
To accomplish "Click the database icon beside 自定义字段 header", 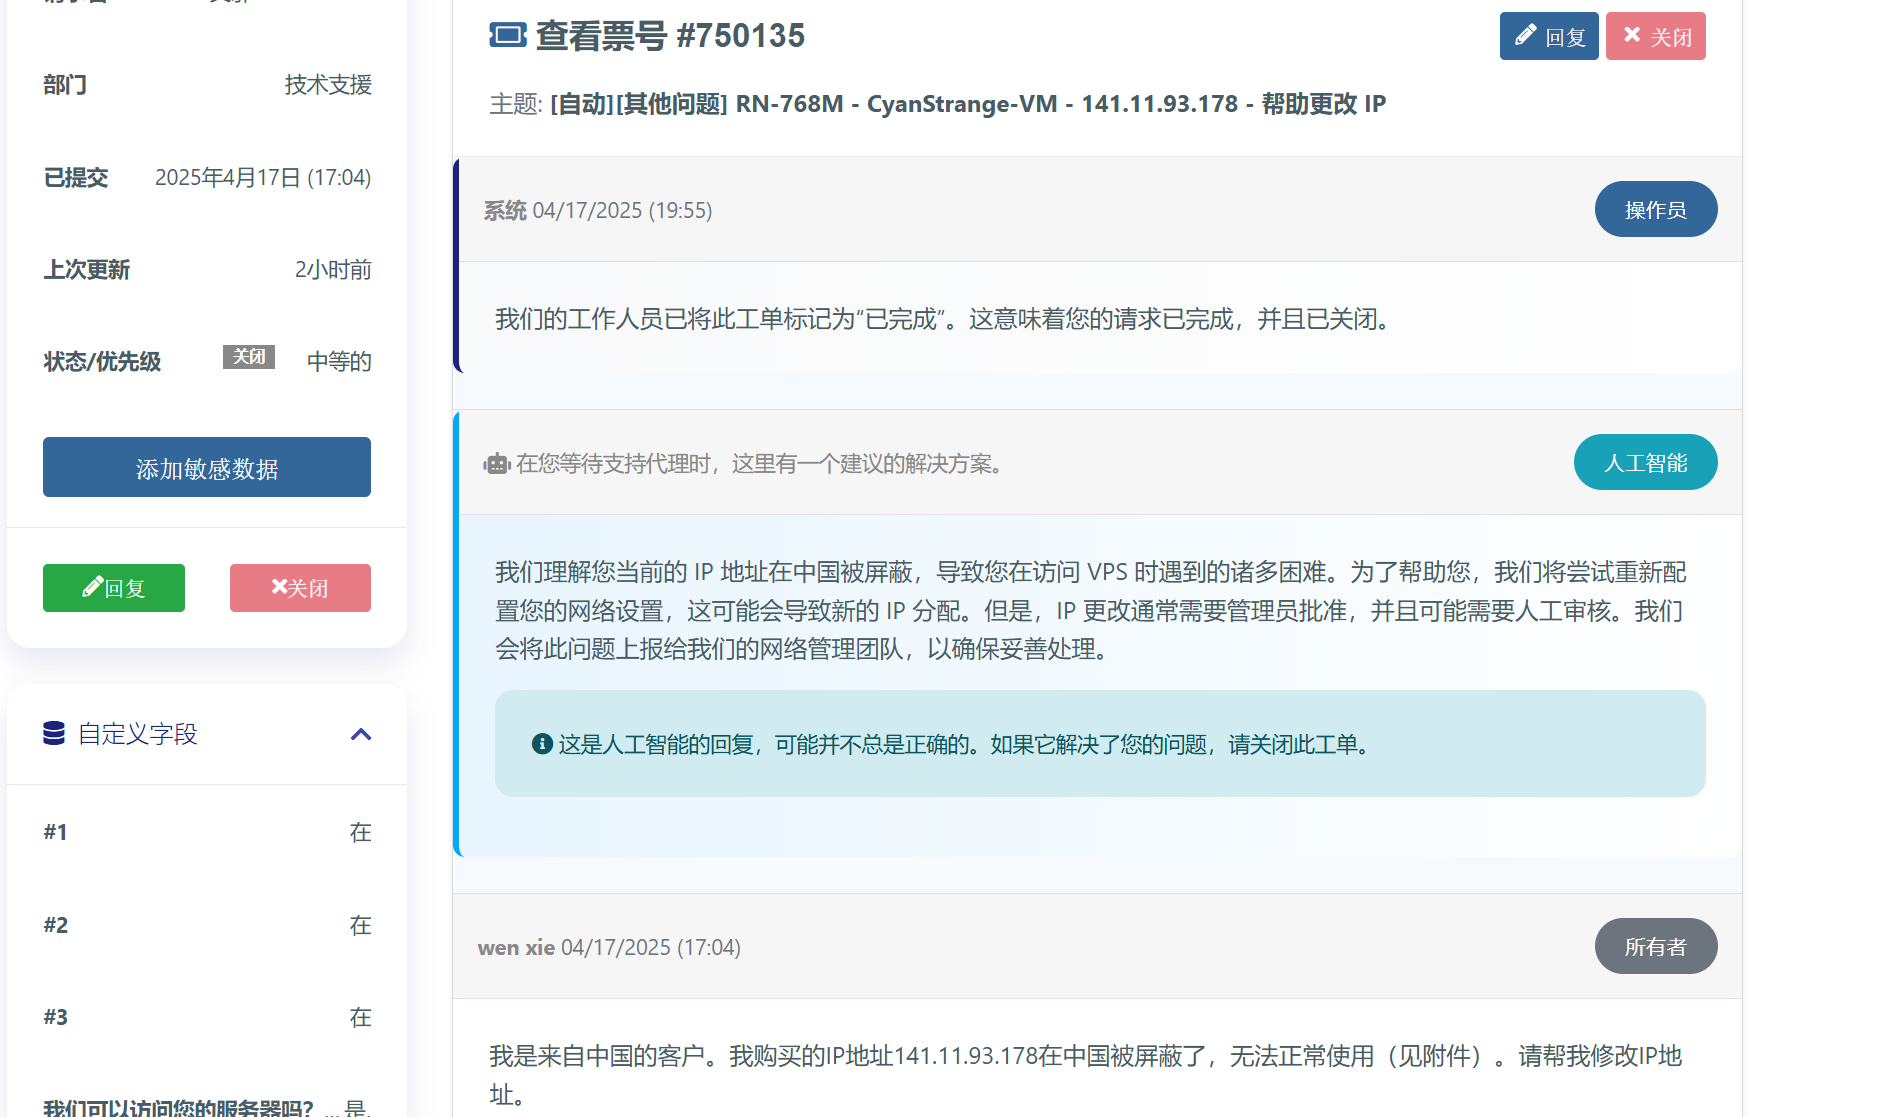I will click(x=53, y=733).
